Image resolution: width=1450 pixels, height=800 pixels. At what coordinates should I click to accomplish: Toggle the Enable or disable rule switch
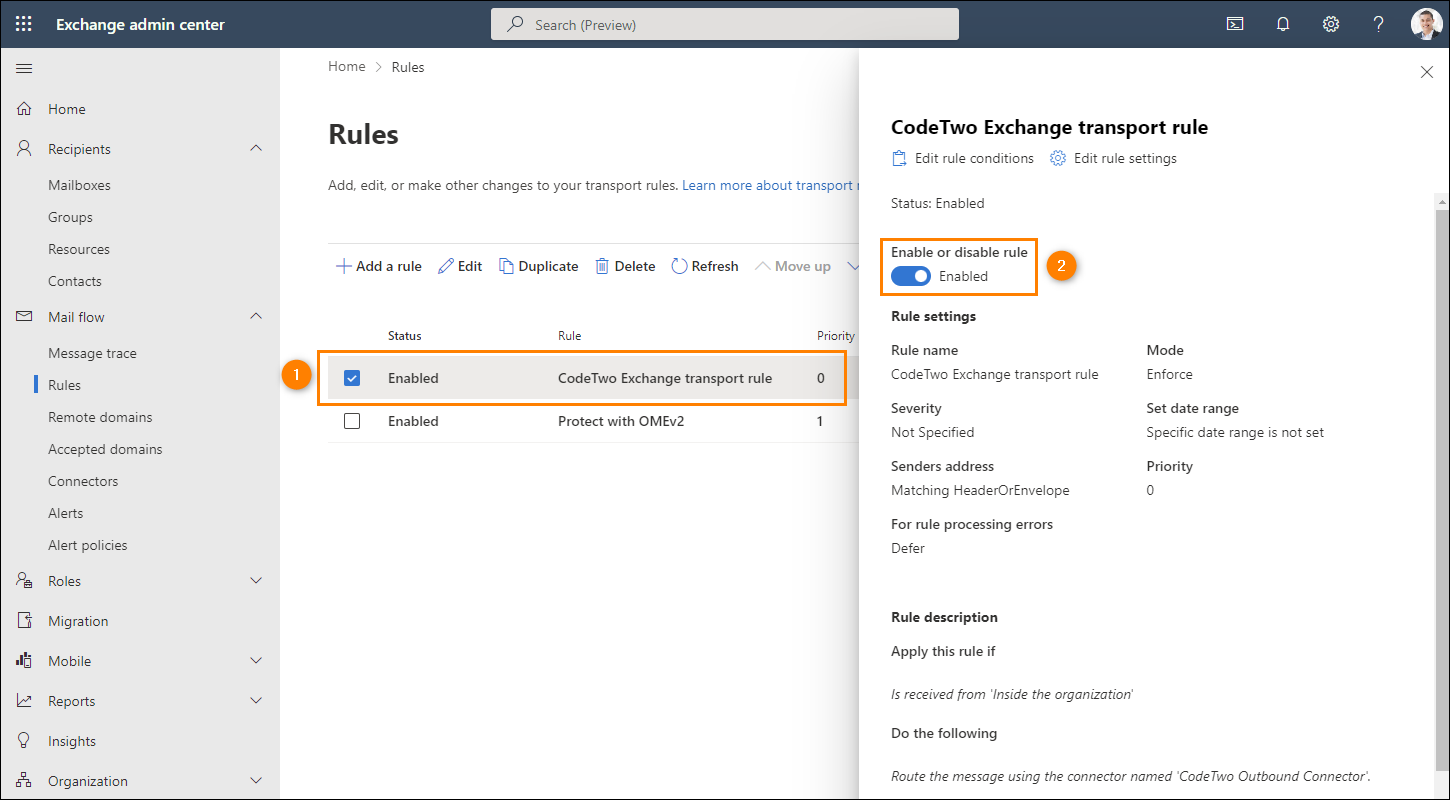(911, 276)
